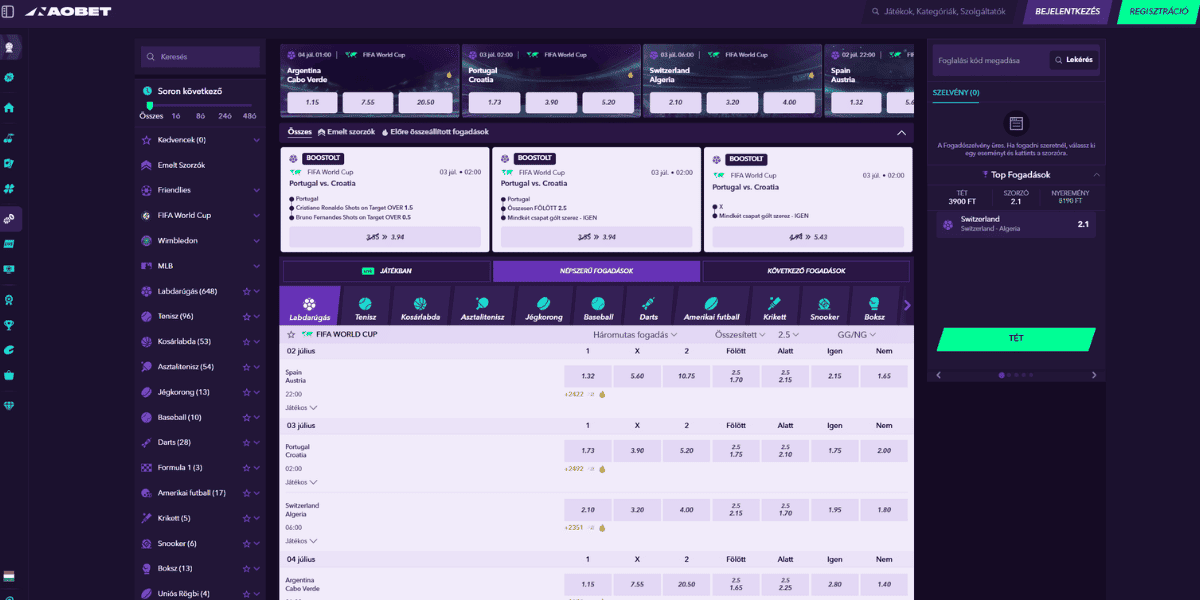Select the Baseball sport icon tab
The width and height of the screenshot is (1200, 600).
pyautogui.click(x=598, y=306)
